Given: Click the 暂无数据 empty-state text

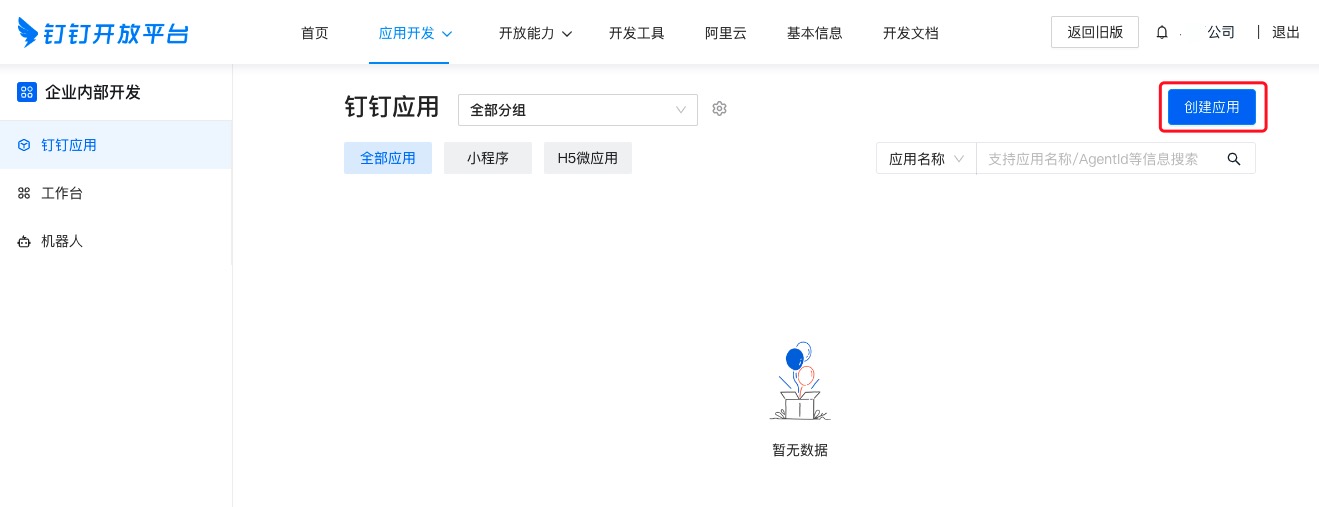Looking at the screenshot, I should (800, 450).
